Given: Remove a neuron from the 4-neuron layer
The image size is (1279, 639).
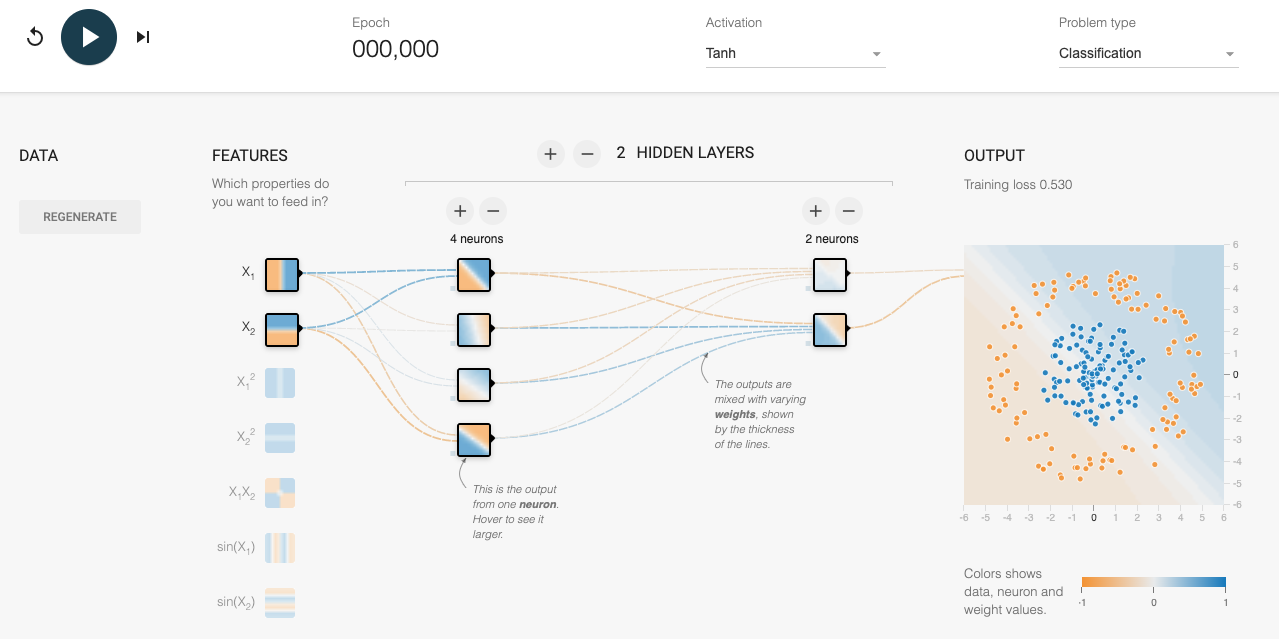Looking at the screenshot, I should pos(493,211).
